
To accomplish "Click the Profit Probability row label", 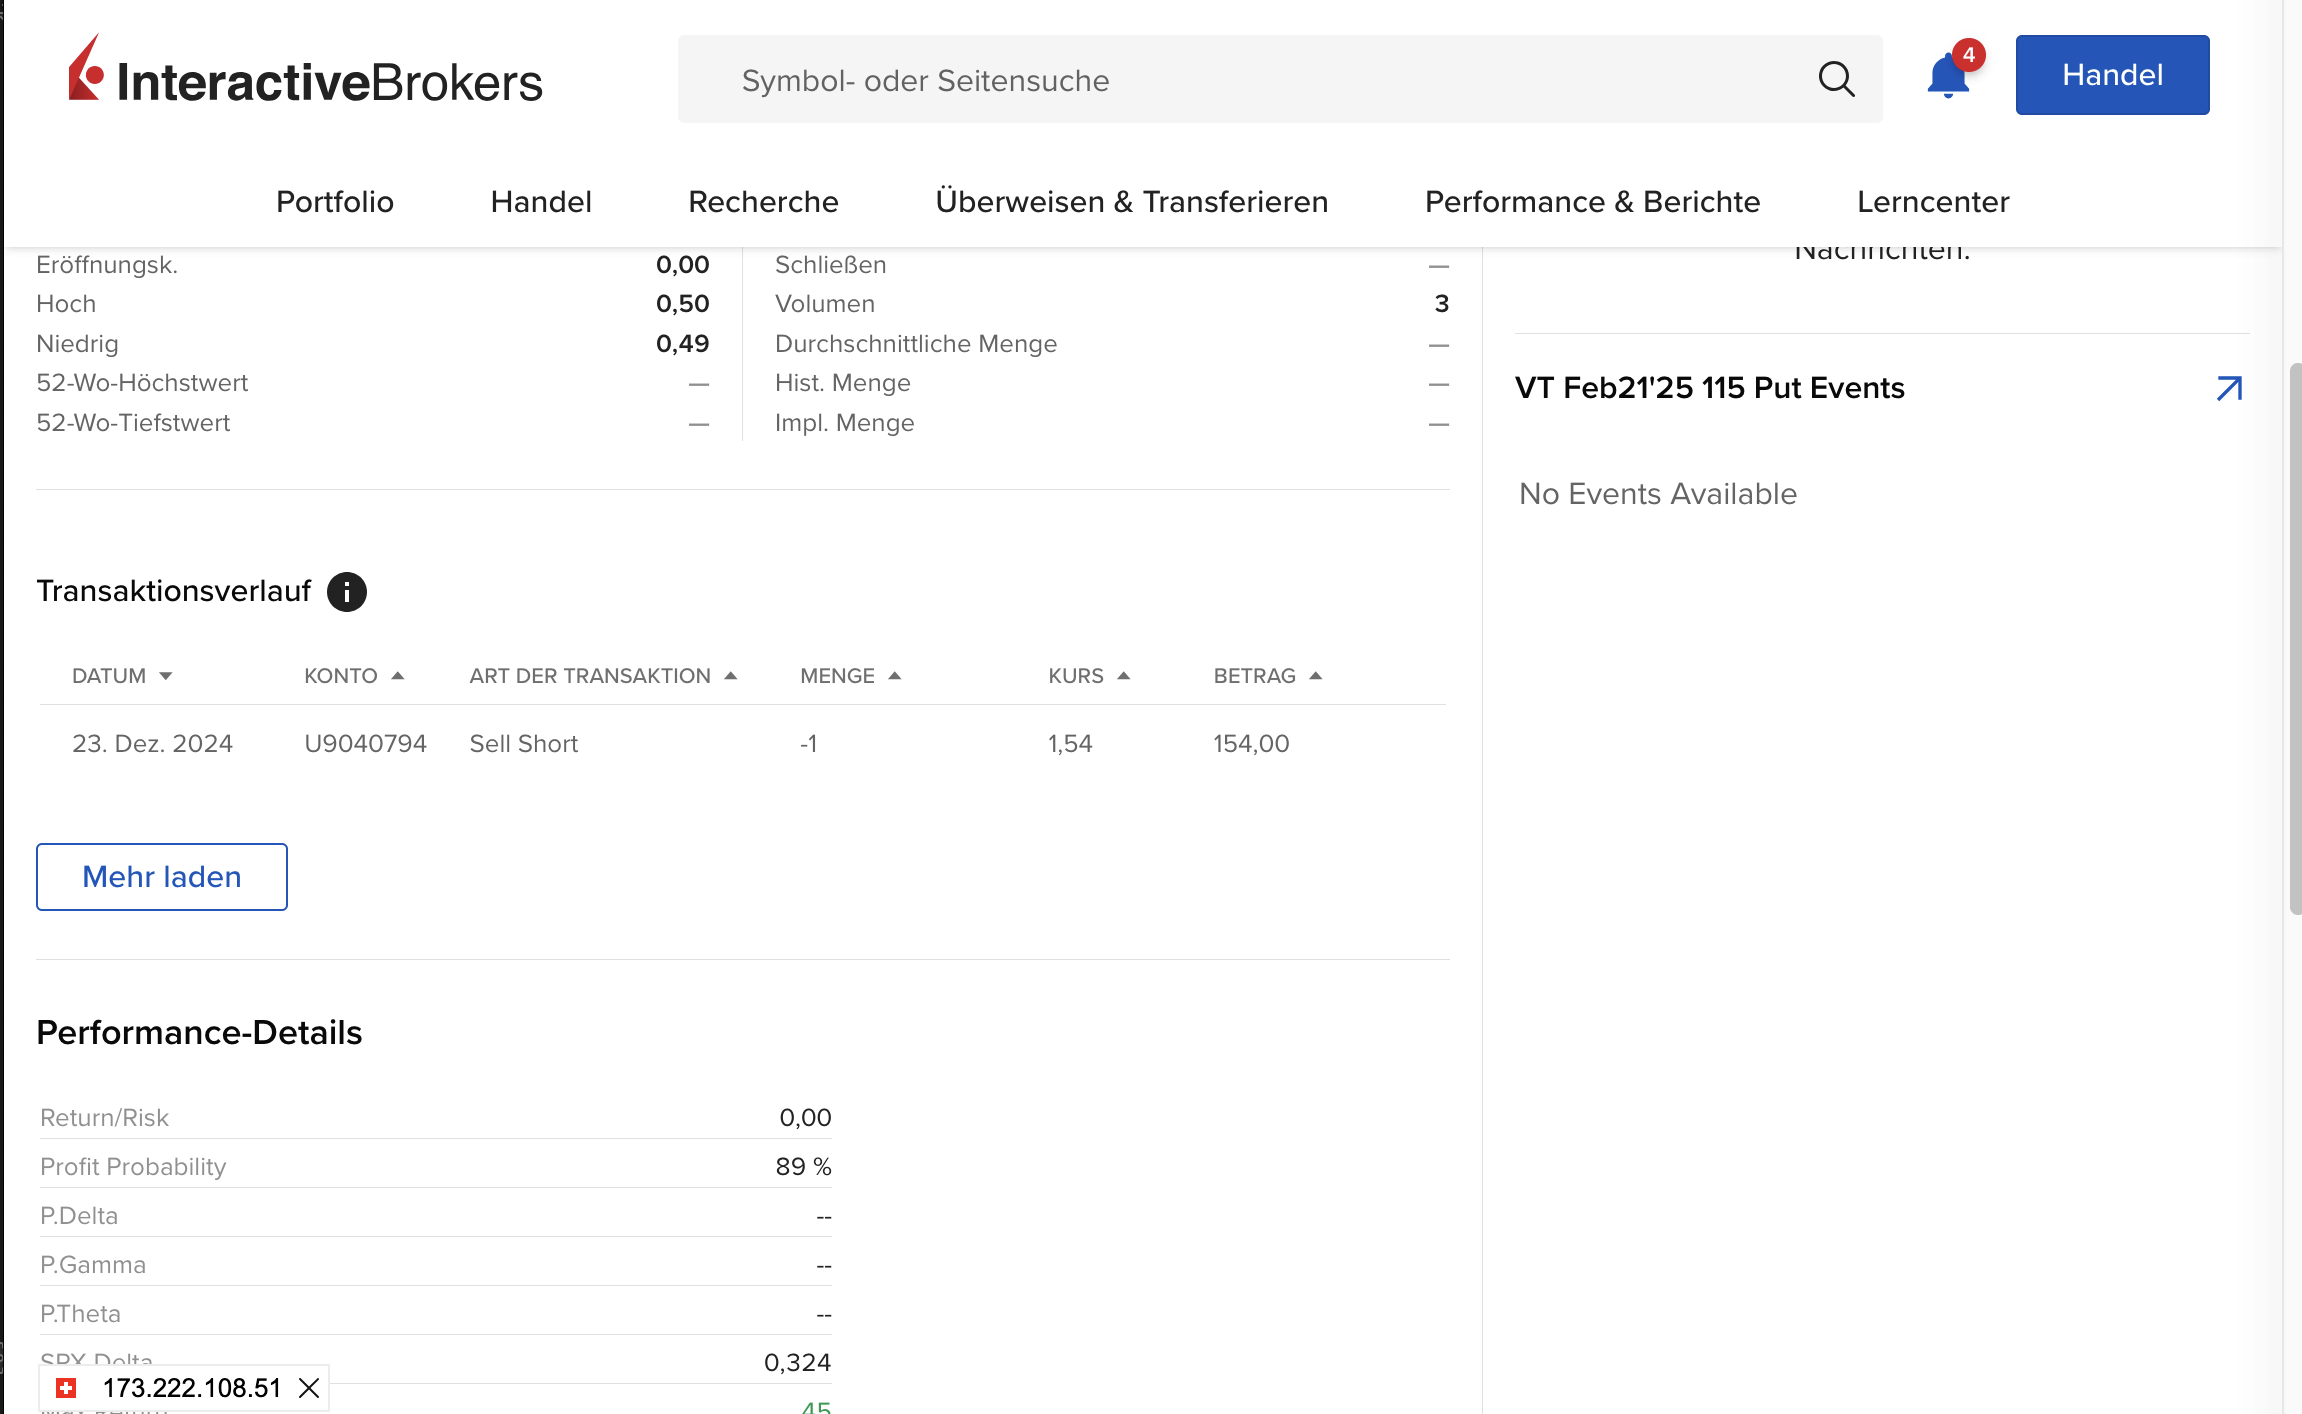I will 133,1167.
